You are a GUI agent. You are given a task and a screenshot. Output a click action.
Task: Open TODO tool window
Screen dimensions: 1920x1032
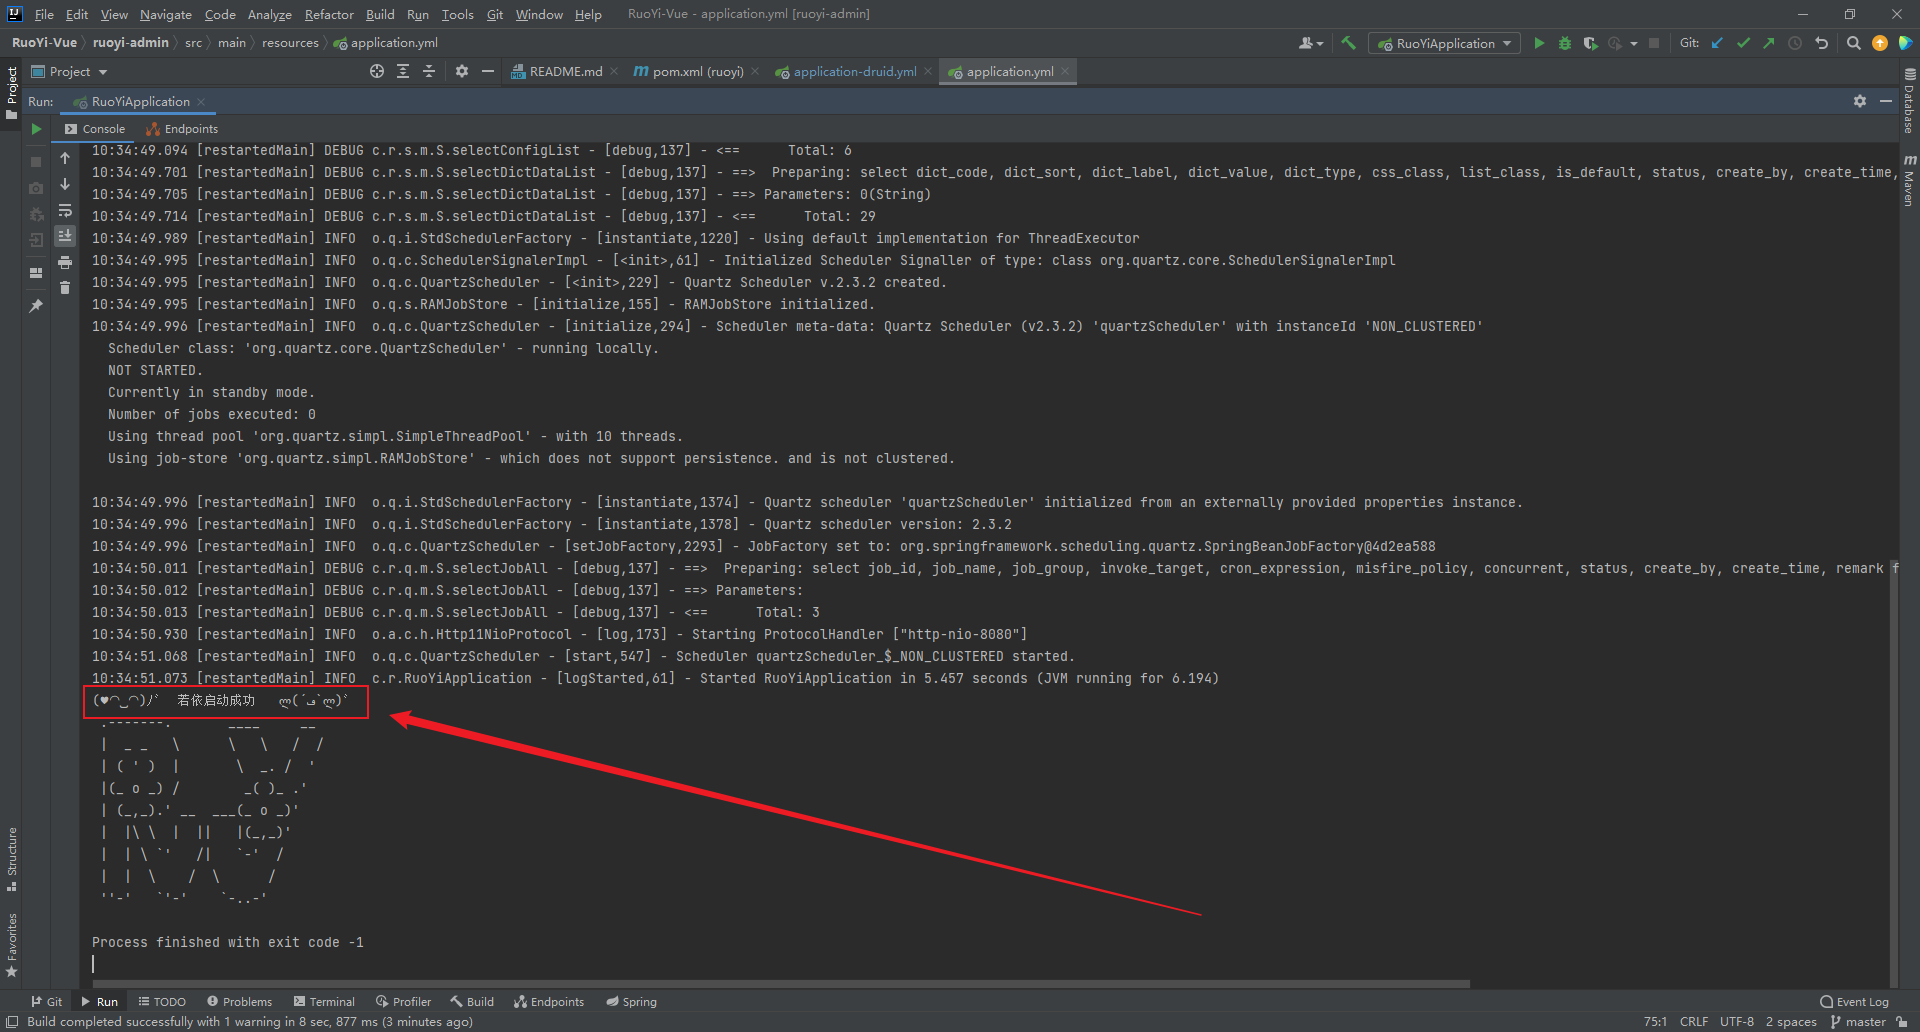coord(162,1001)
